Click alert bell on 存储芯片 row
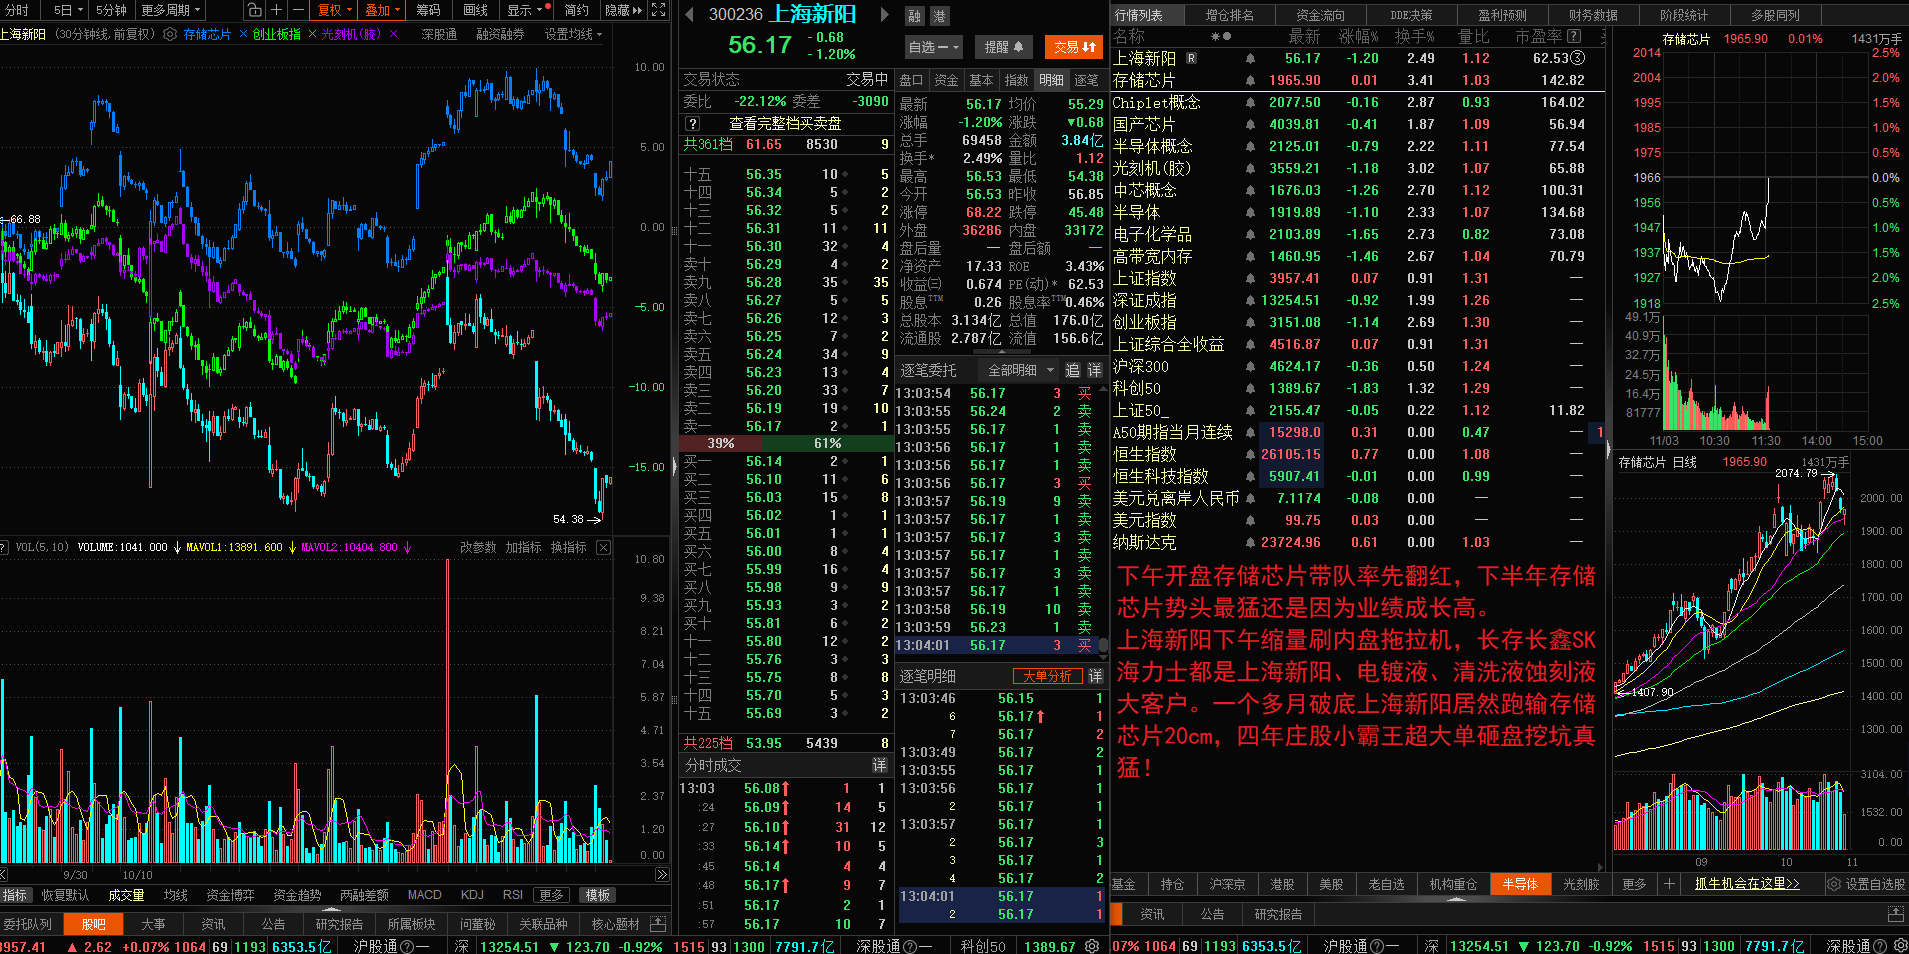The height and width of the screenshot is (954, 1909). pos(1250,81)
